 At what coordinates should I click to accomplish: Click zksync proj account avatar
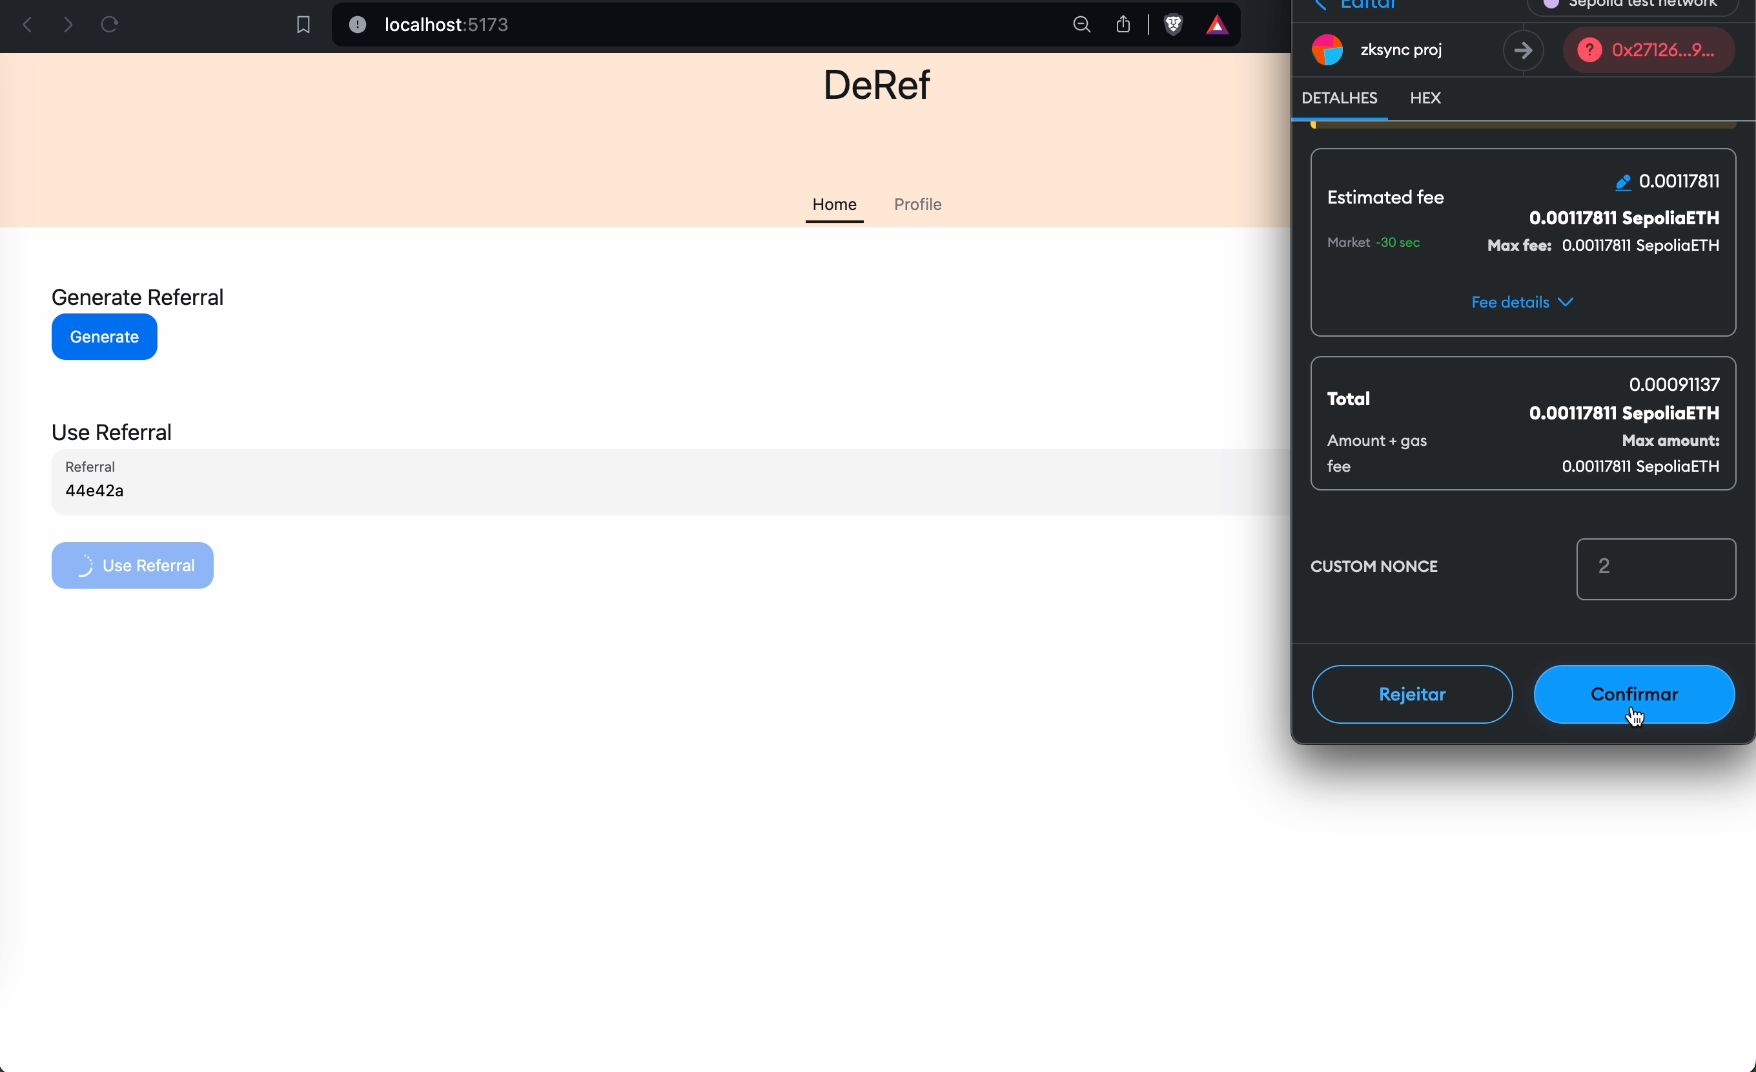click(x=1327, y=50)
